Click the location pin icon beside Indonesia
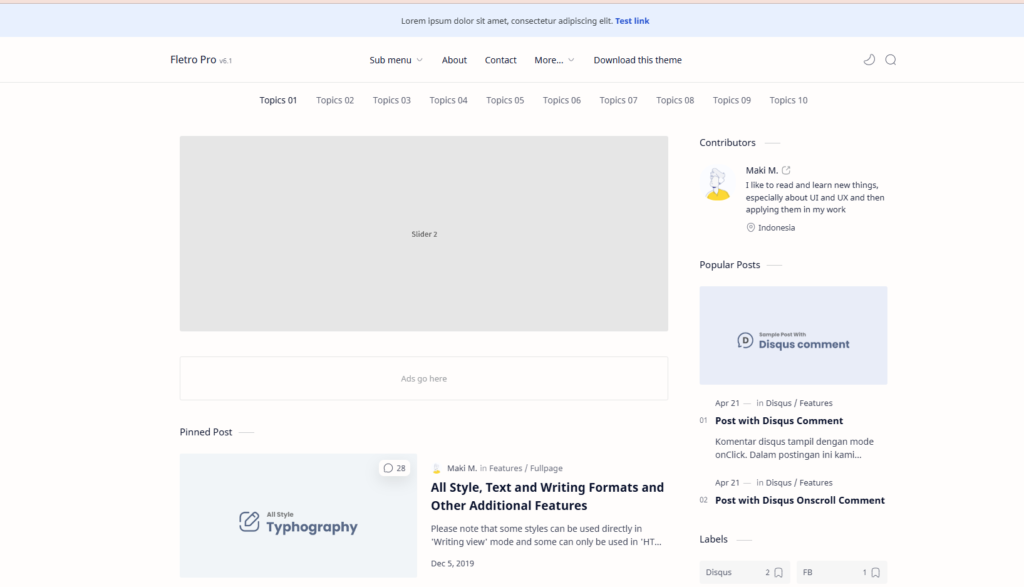Image resolution: width=1024 pixels, height=587 pixels. (750, 227)
